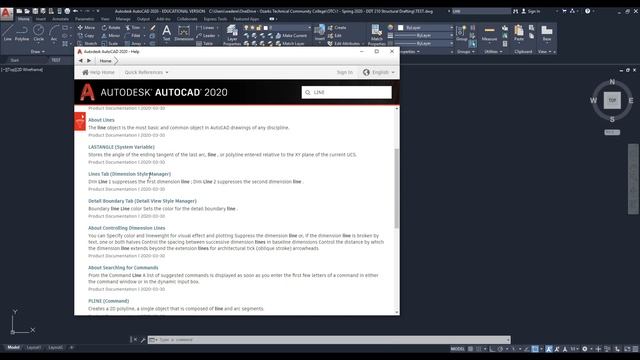Select the Polyline tool
The height and width of the screenshot is (360, 640).
pos(22,33)
